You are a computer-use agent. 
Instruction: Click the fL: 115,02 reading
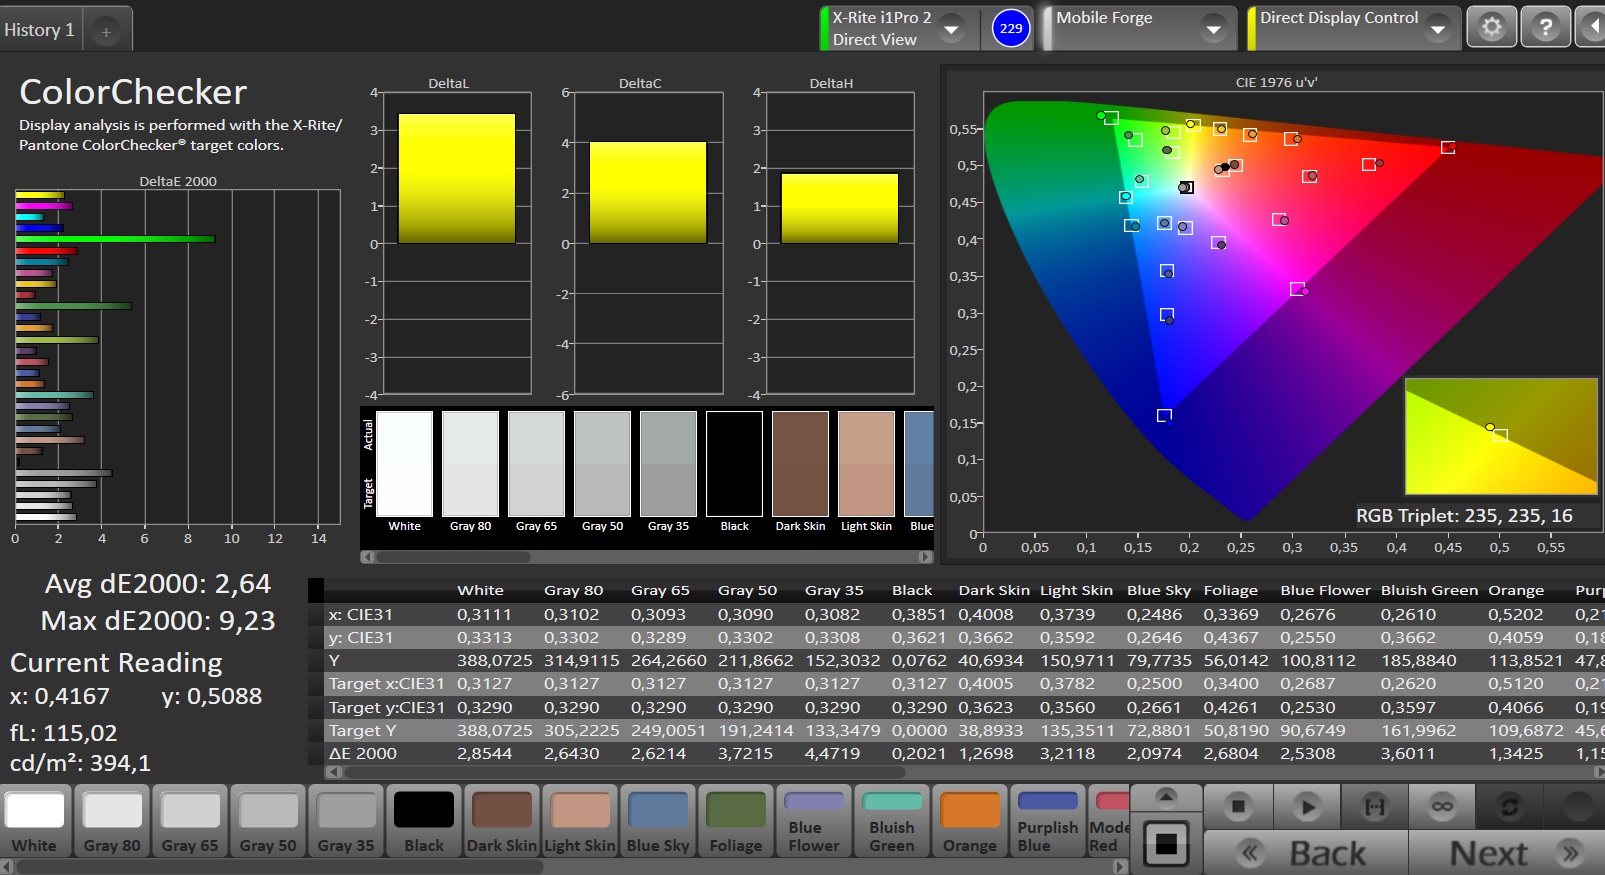[63, 733]
